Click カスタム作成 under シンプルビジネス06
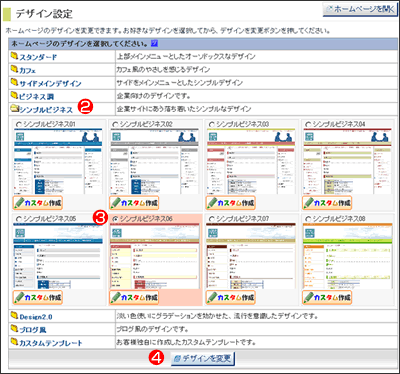The width and height of the screenshot is (400, 374). point(134,297)
